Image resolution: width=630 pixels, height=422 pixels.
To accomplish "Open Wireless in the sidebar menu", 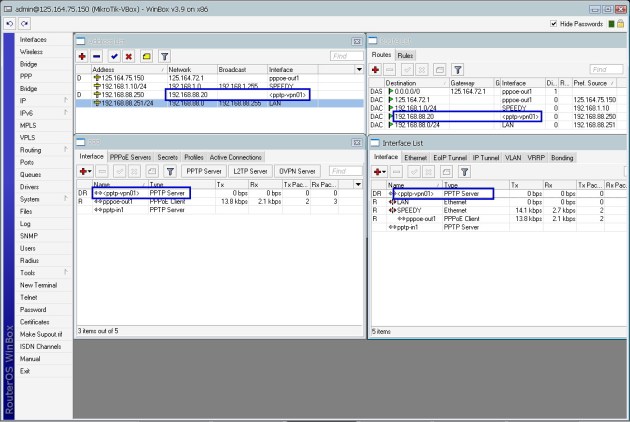I will tap(31, 52).
